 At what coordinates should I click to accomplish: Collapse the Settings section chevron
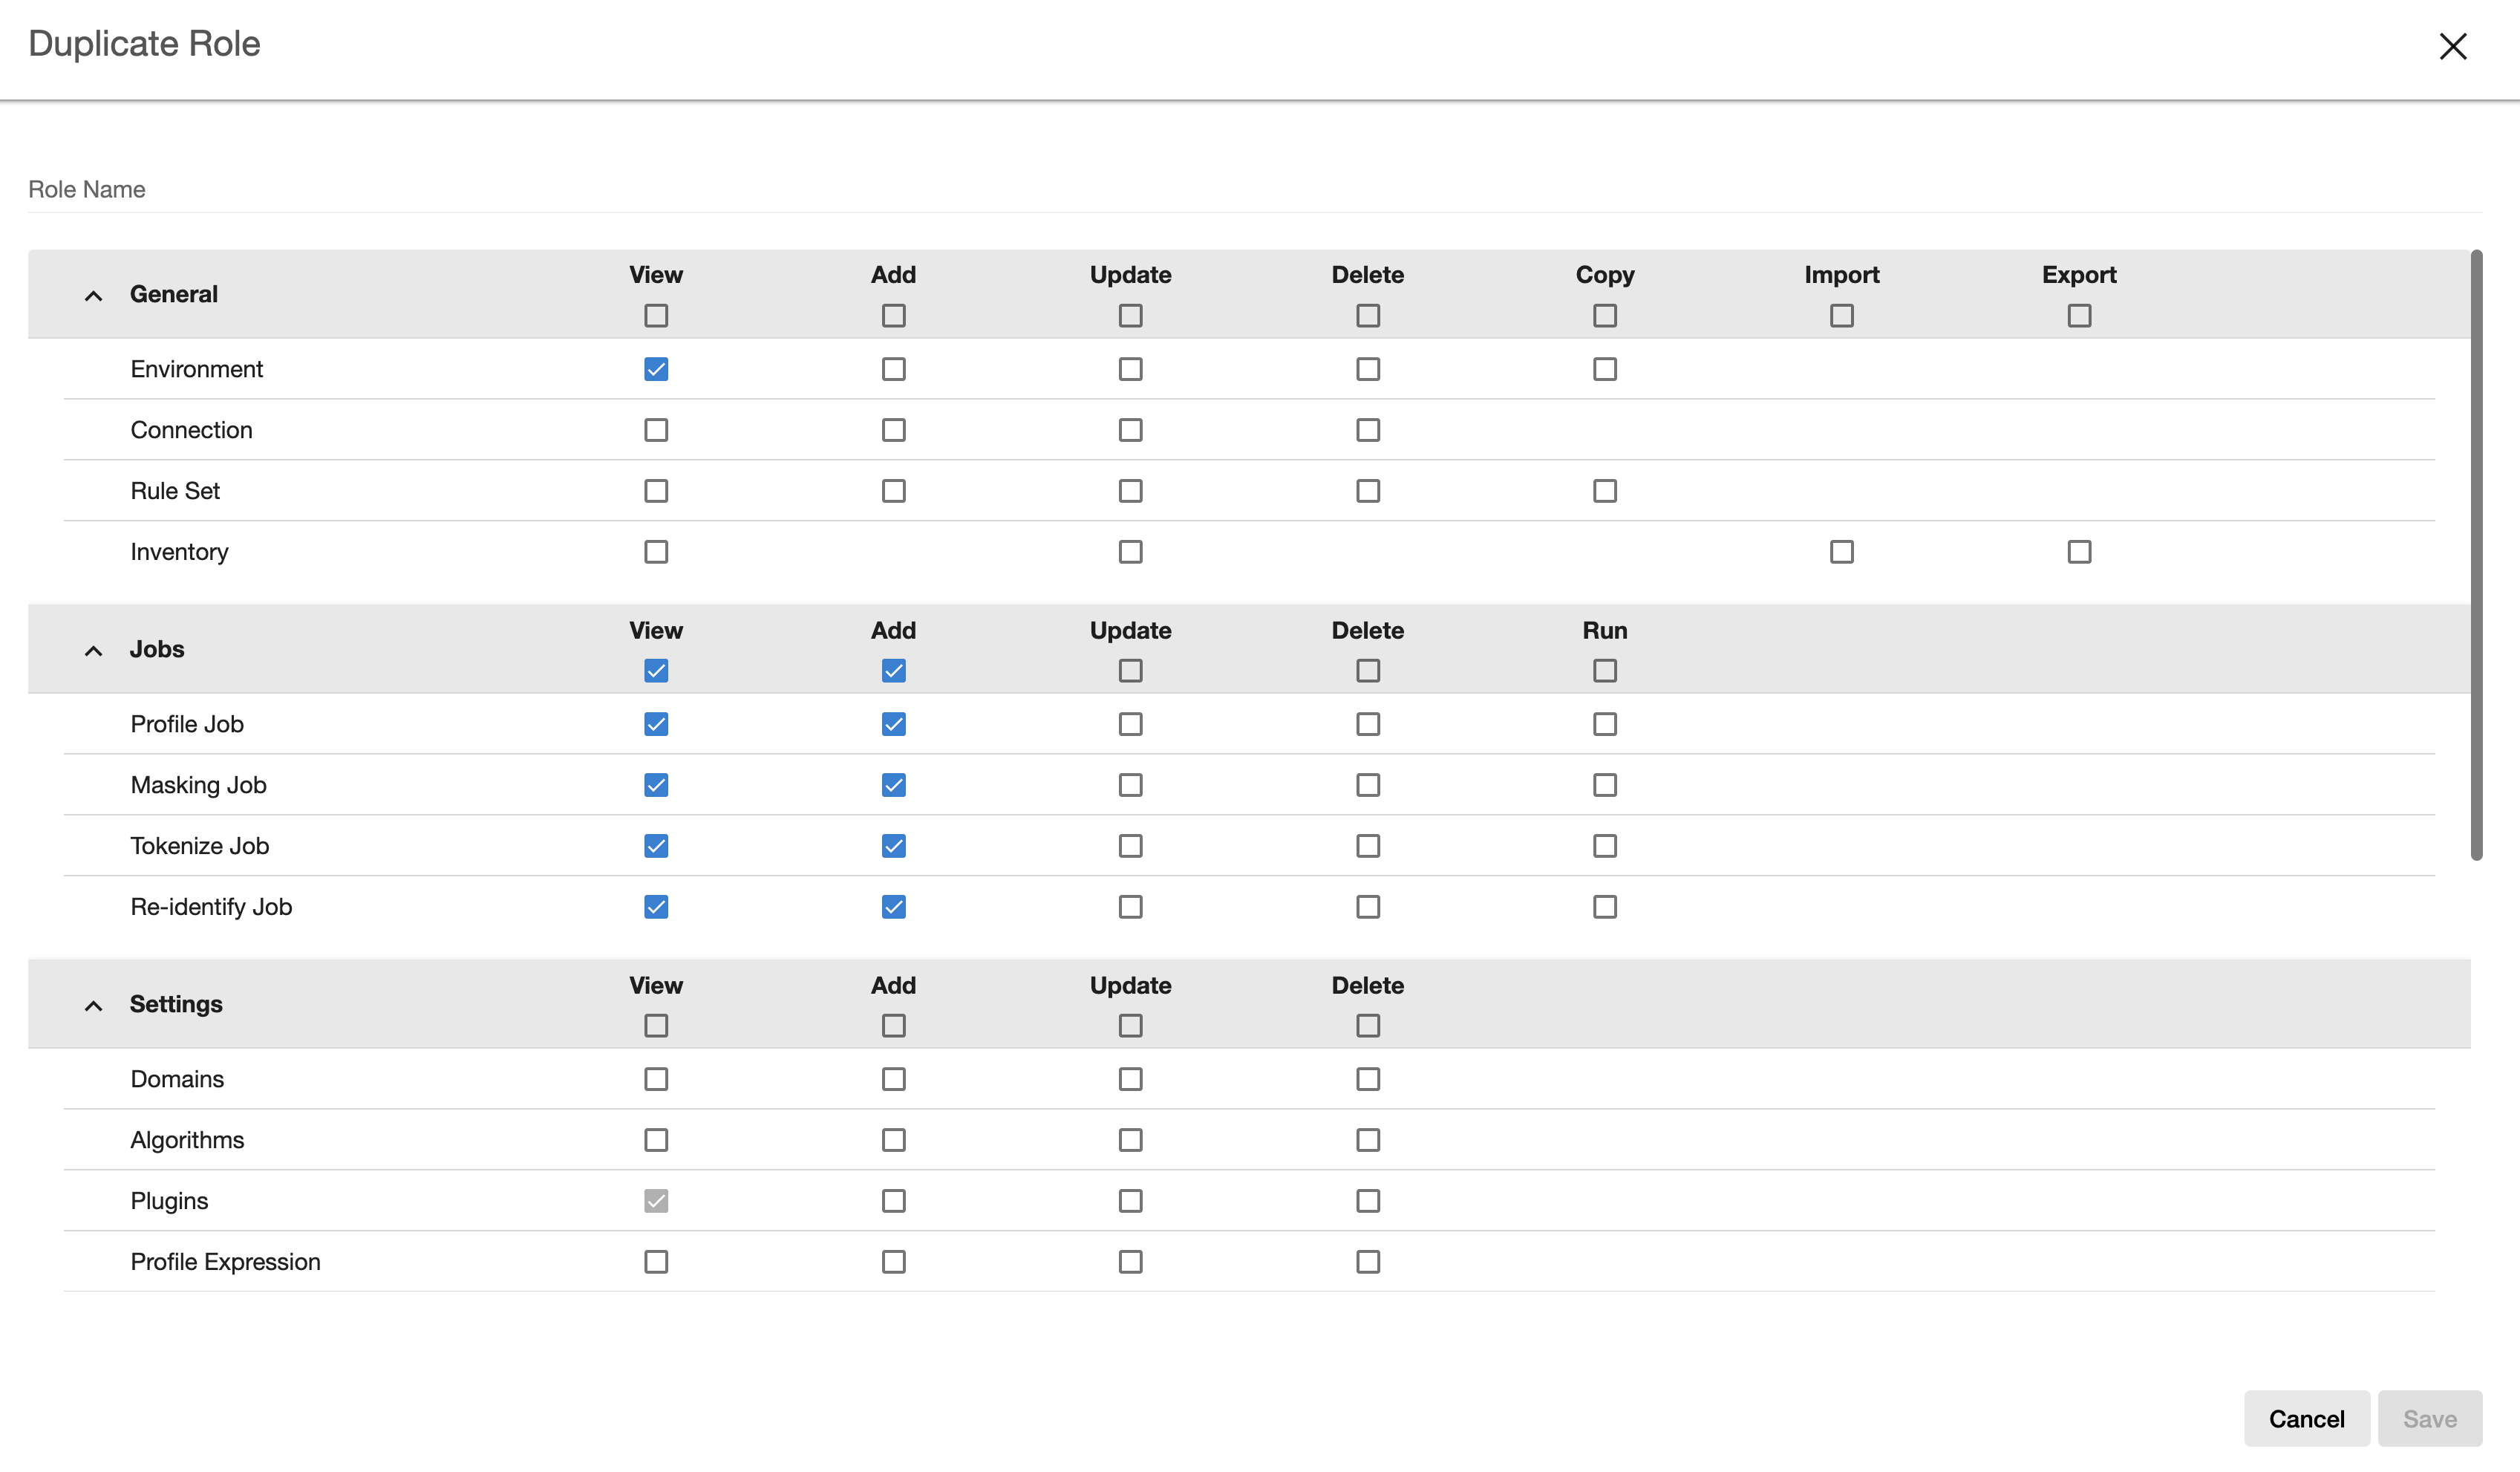coord(93,1006)
